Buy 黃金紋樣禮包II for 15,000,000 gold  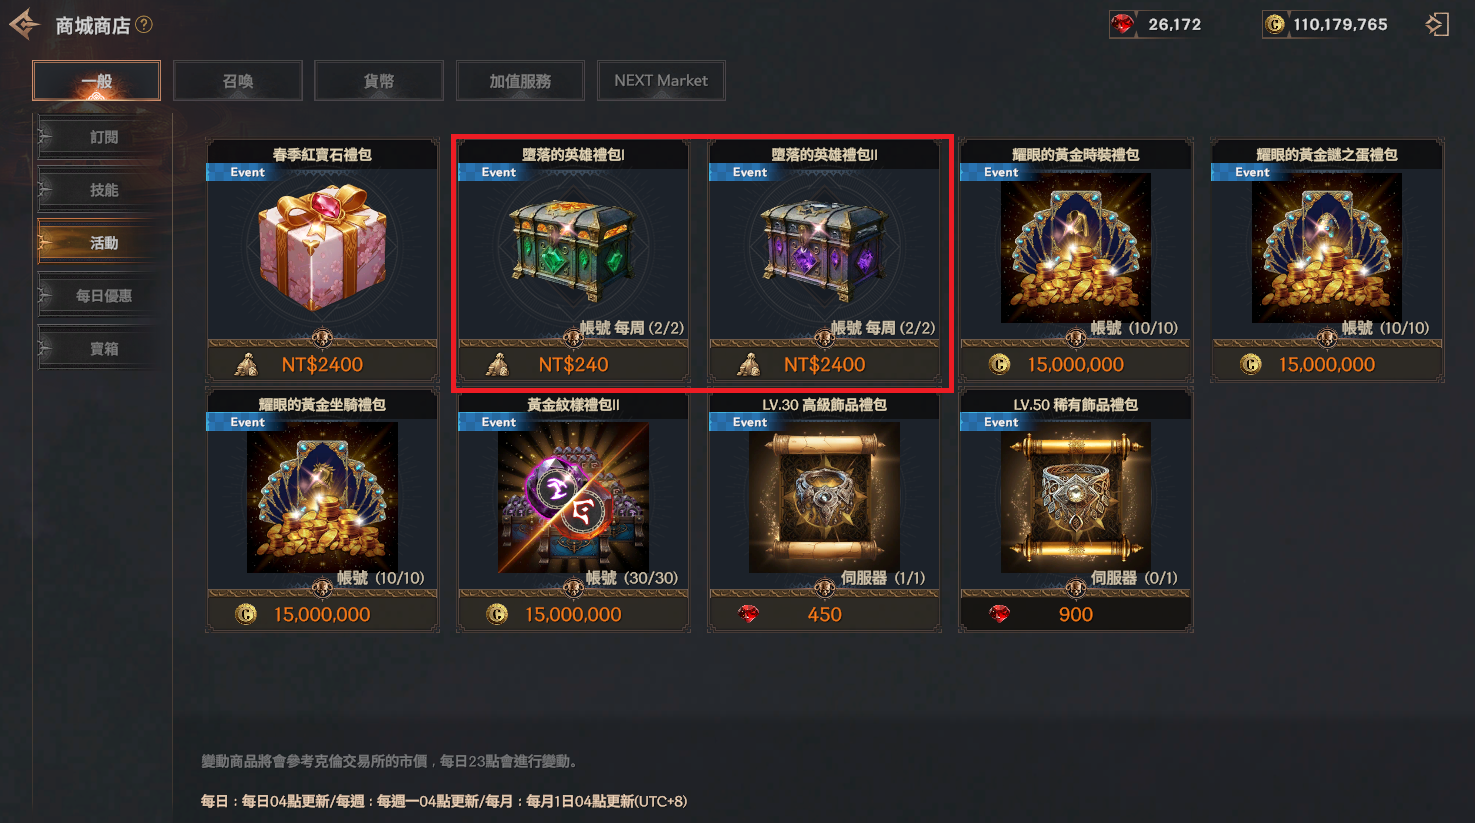tap(573, 614)
